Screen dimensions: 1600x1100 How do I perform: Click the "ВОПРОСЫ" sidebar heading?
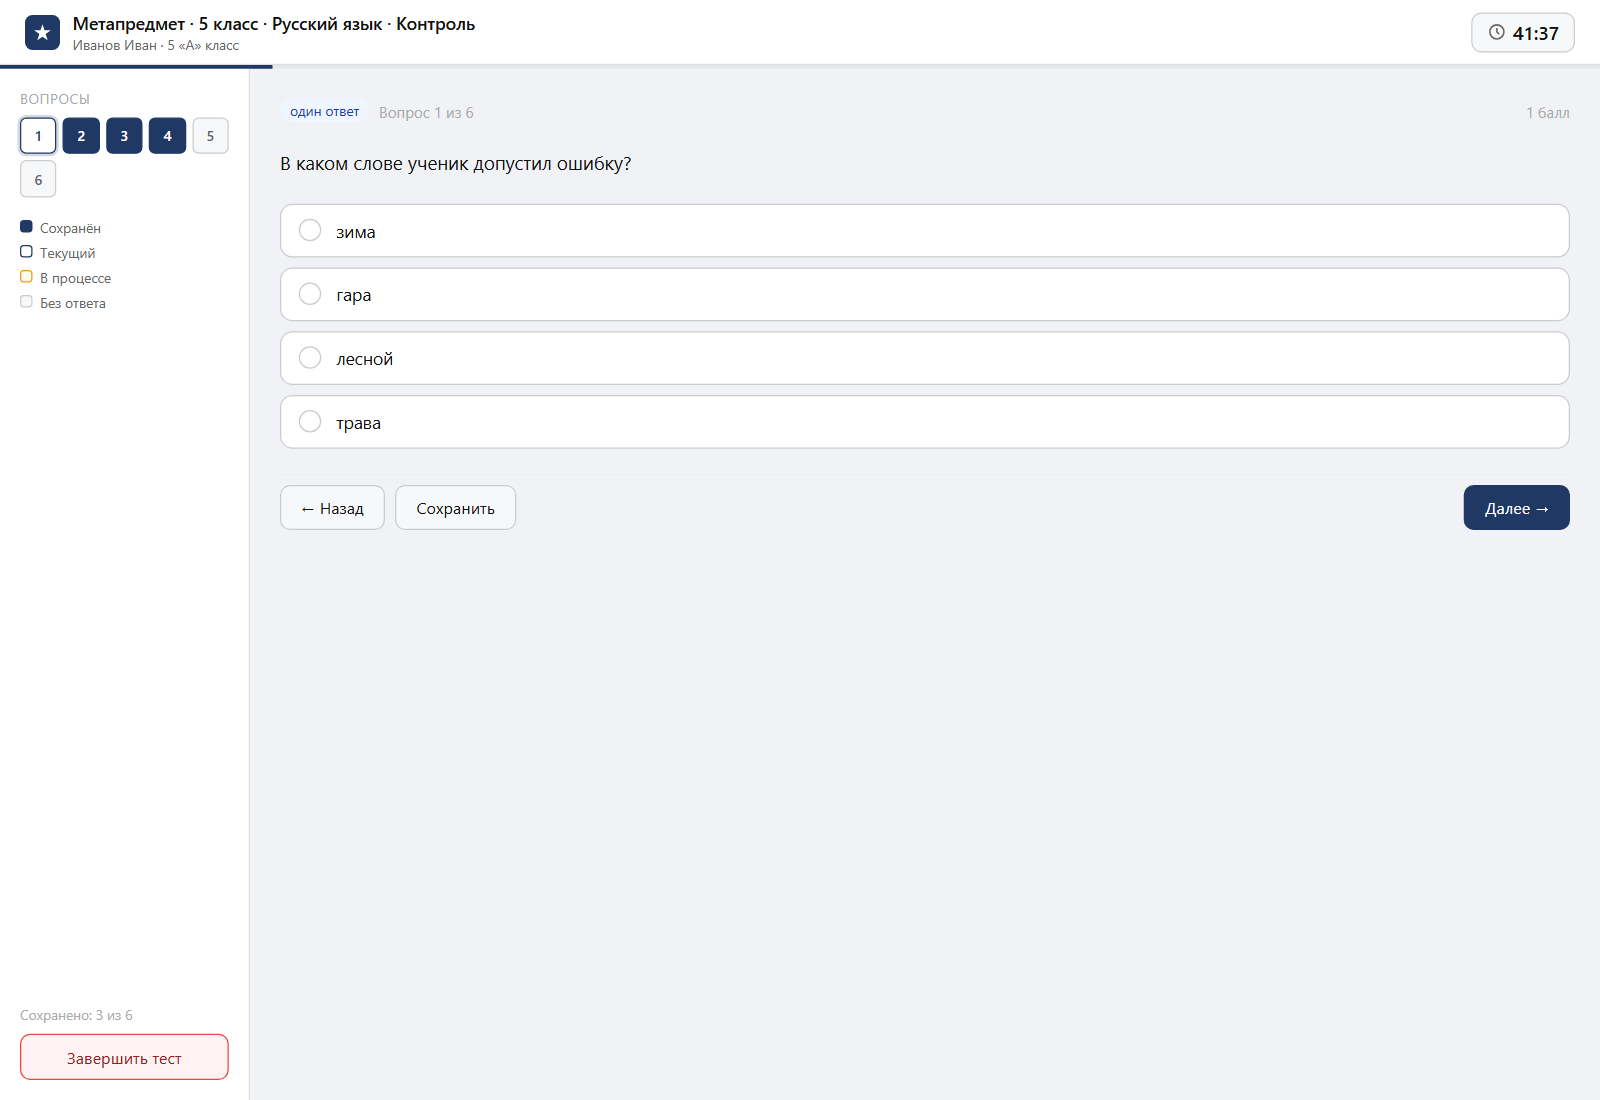55,99
